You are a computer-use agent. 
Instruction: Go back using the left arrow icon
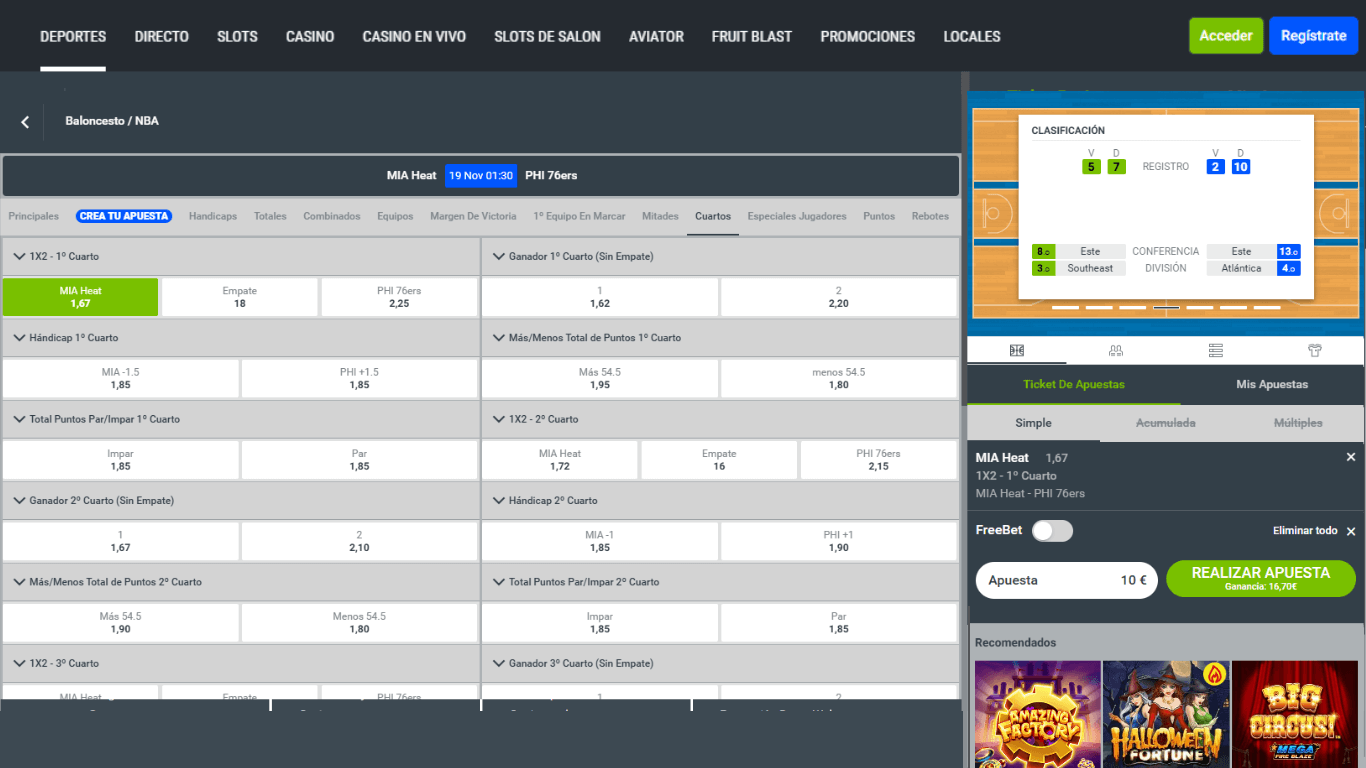click(x=25, y=122)
